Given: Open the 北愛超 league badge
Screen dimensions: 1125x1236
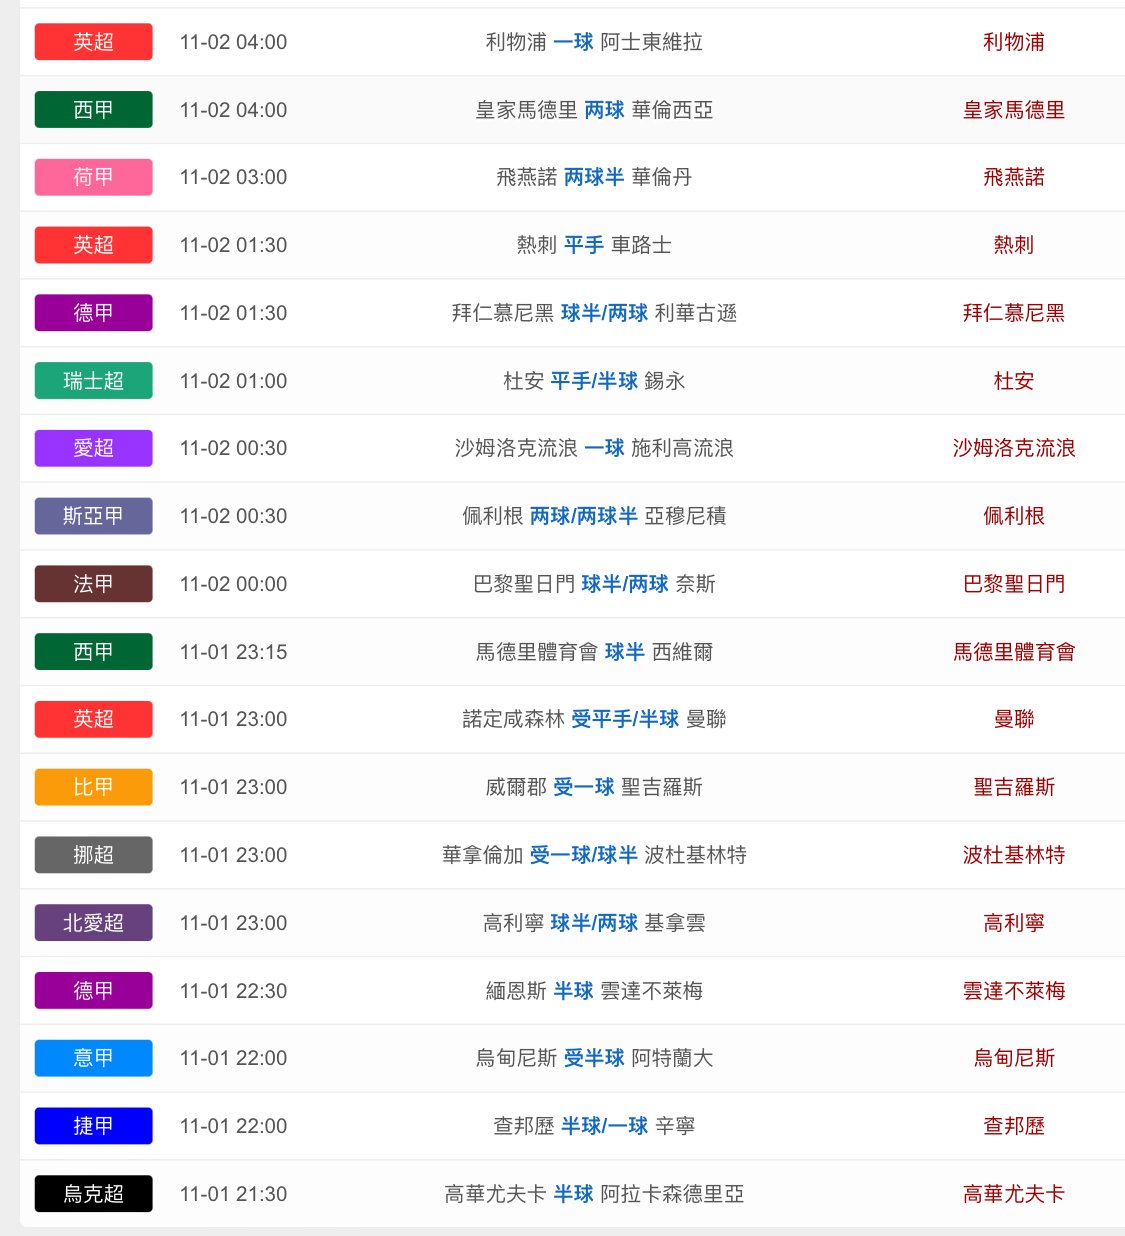Looking at the screenshot, I should tap(93, 923).
